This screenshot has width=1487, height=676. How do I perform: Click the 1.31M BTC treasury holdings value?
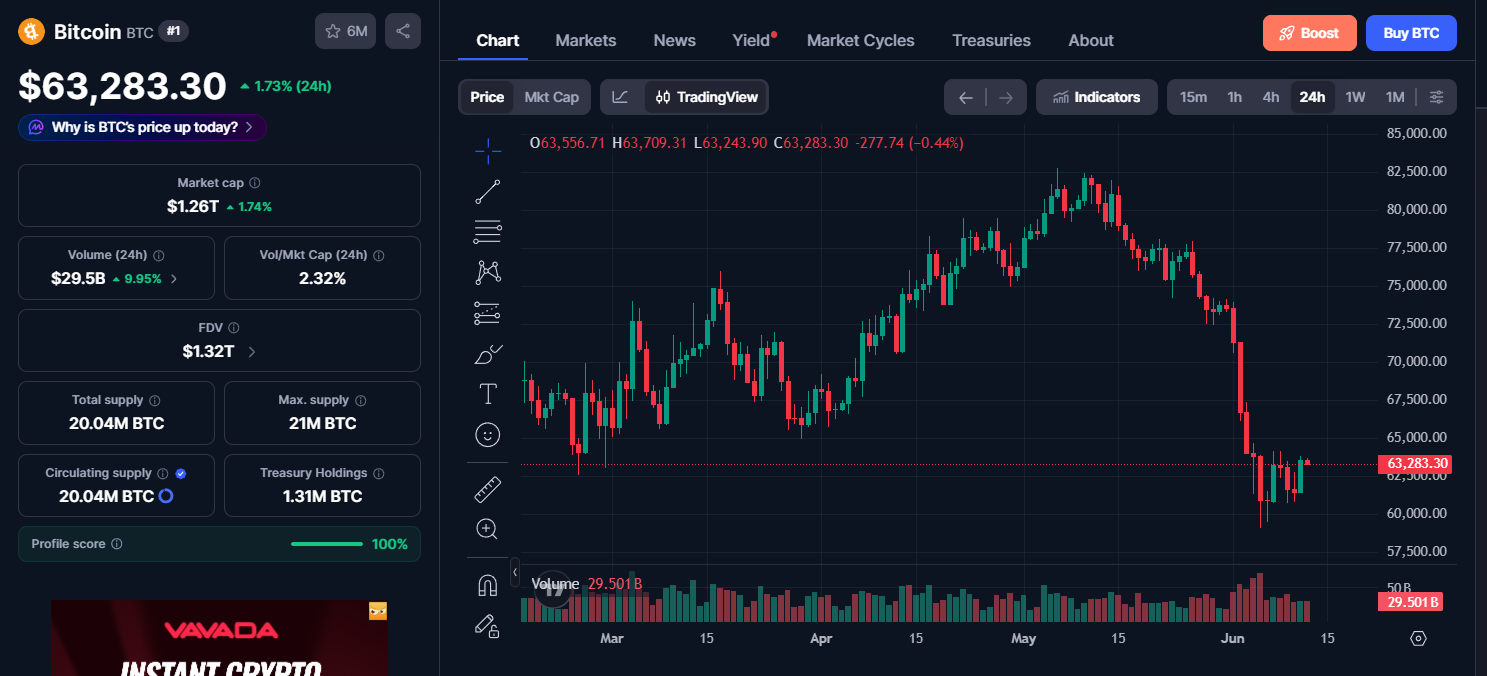coord(322,496)
